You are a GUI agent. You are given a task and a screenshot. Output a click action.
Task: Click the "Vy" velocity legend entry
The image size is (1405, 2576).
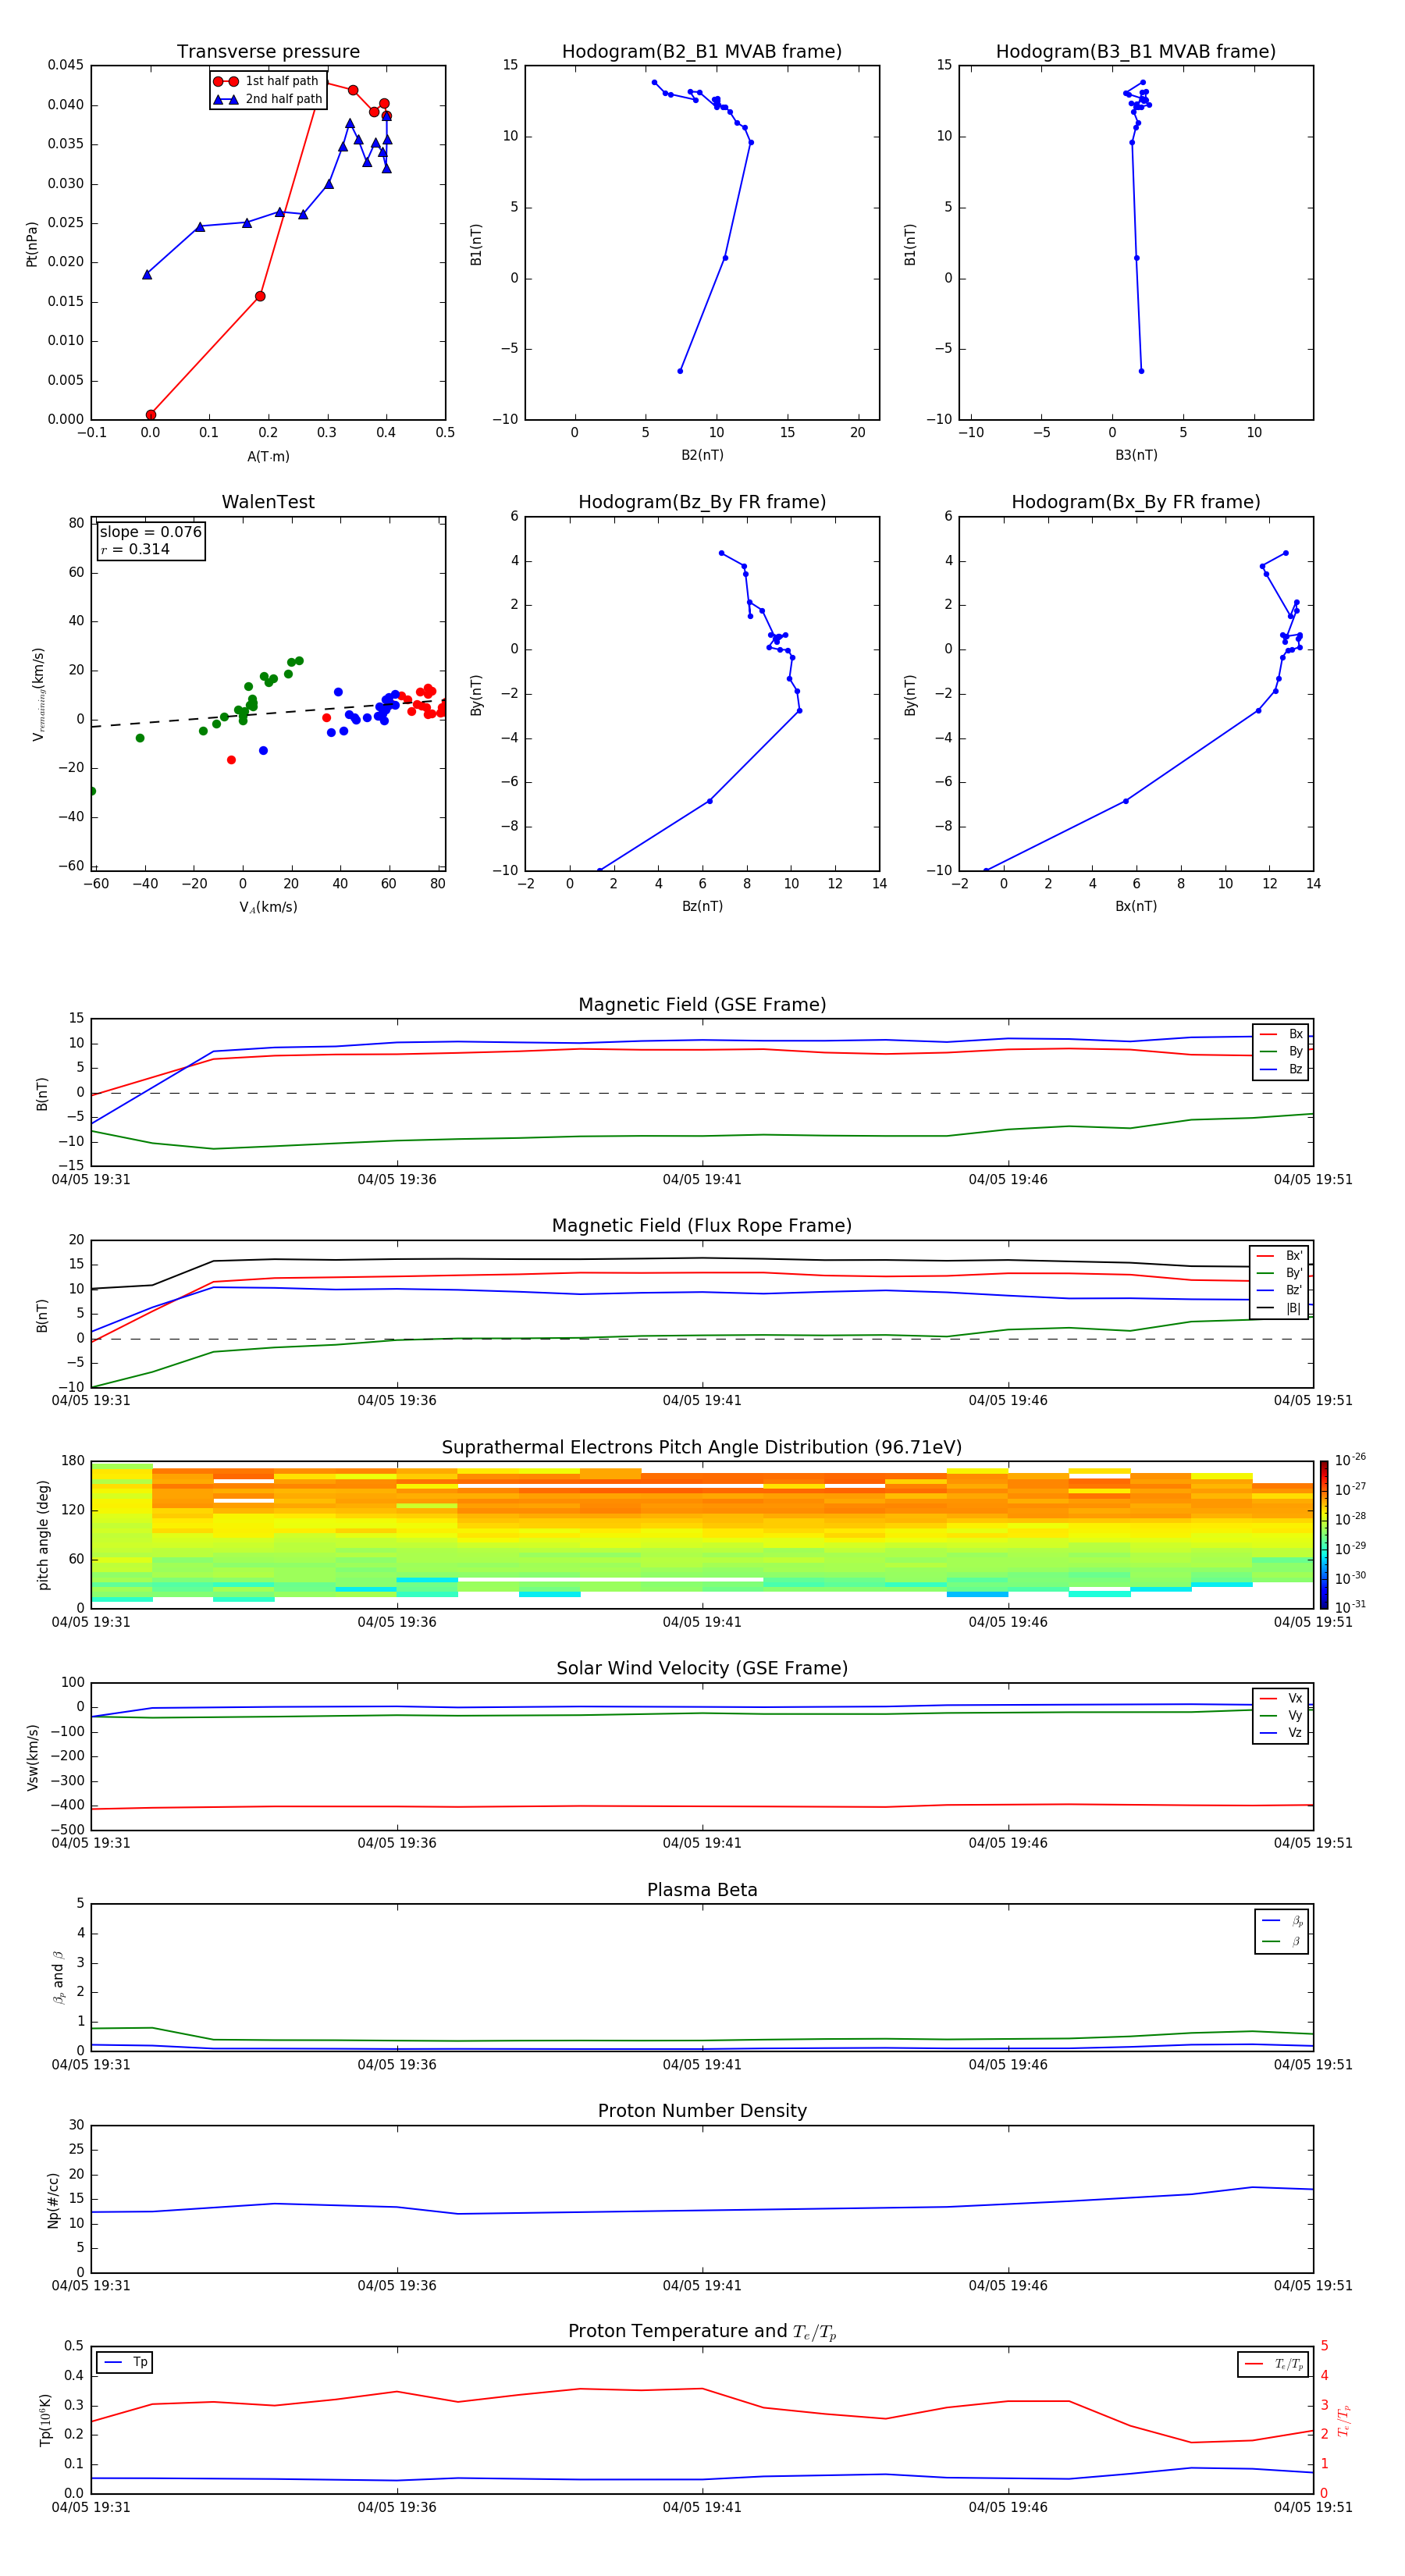click(1282, 1715)
